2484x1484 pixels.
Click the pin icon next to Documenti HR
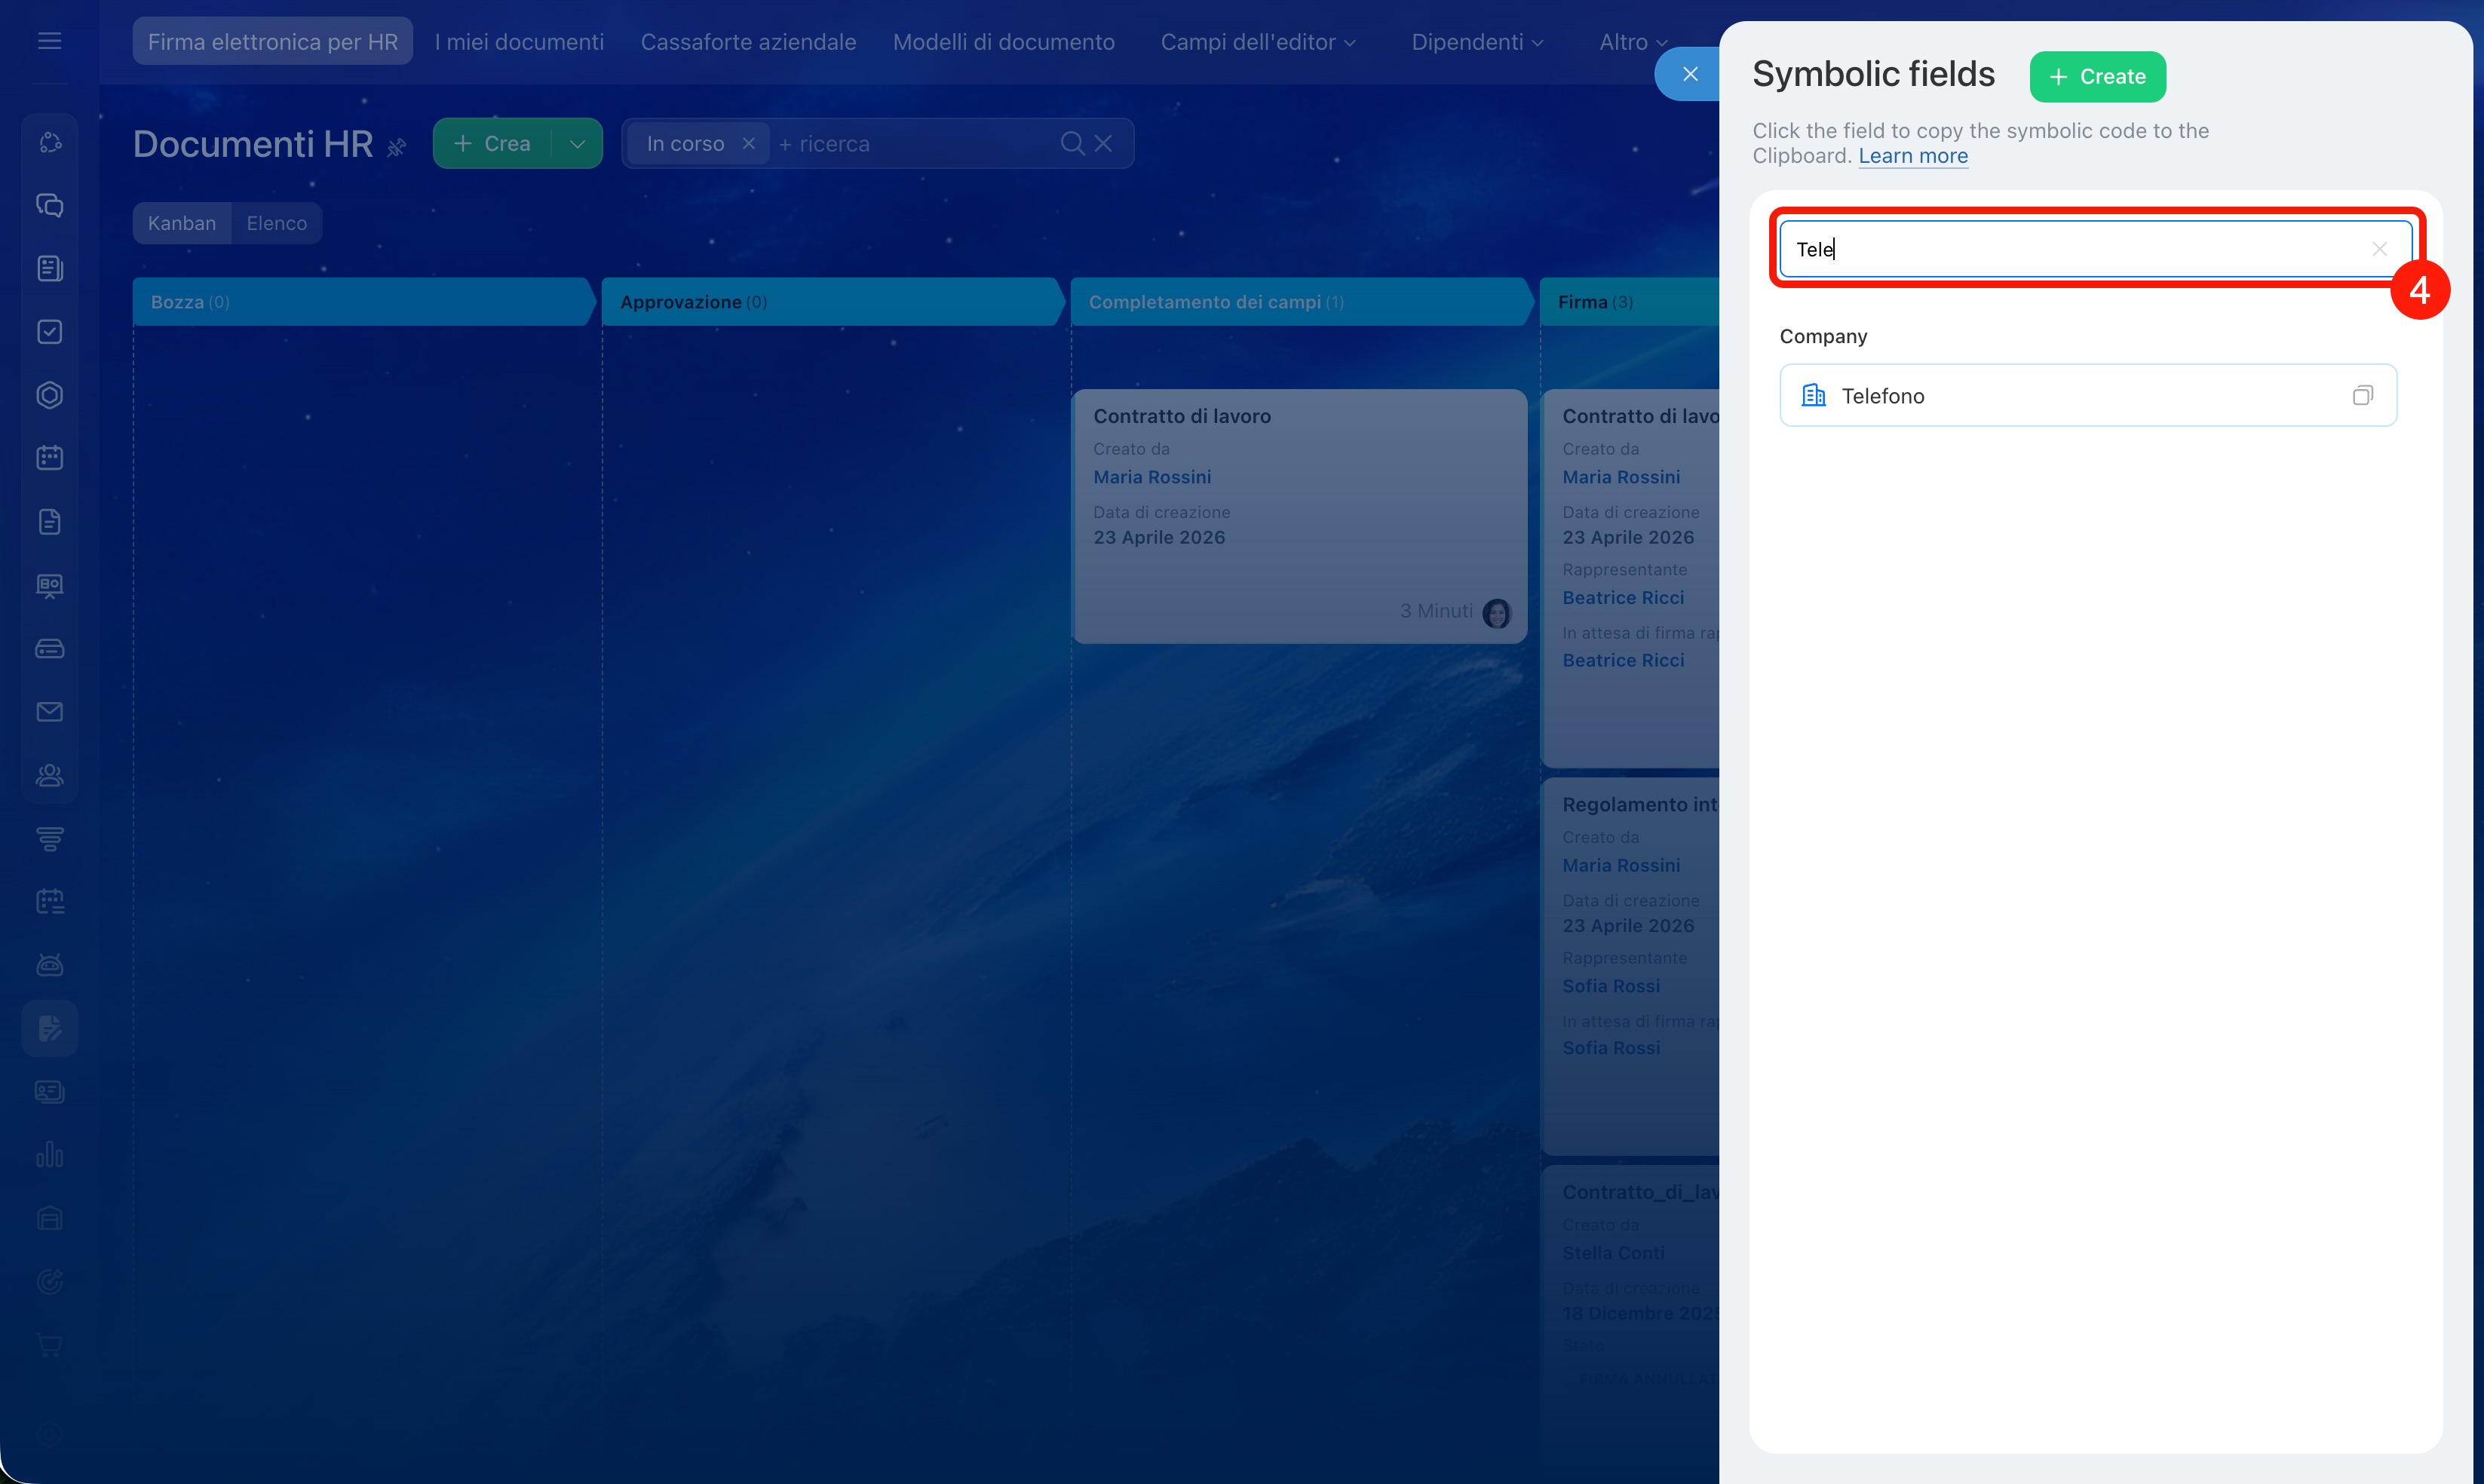point(397,147)
